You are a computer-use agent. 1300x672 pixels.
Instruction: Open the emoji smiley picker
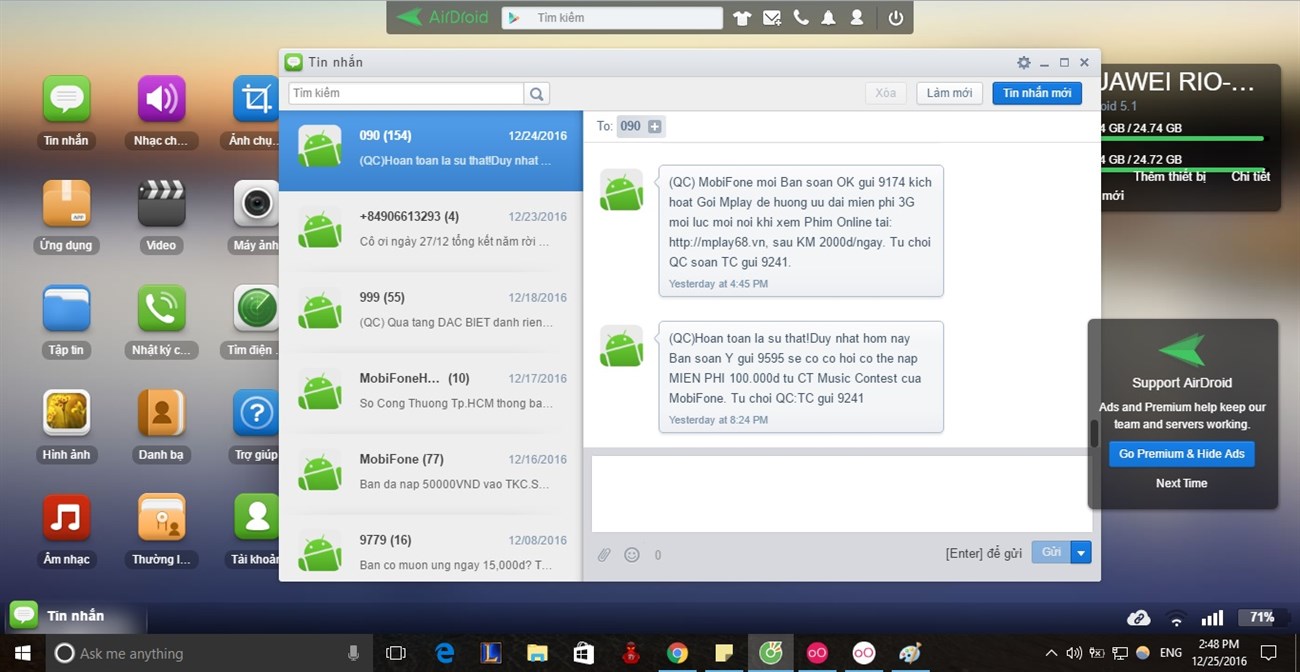point(632,554)
